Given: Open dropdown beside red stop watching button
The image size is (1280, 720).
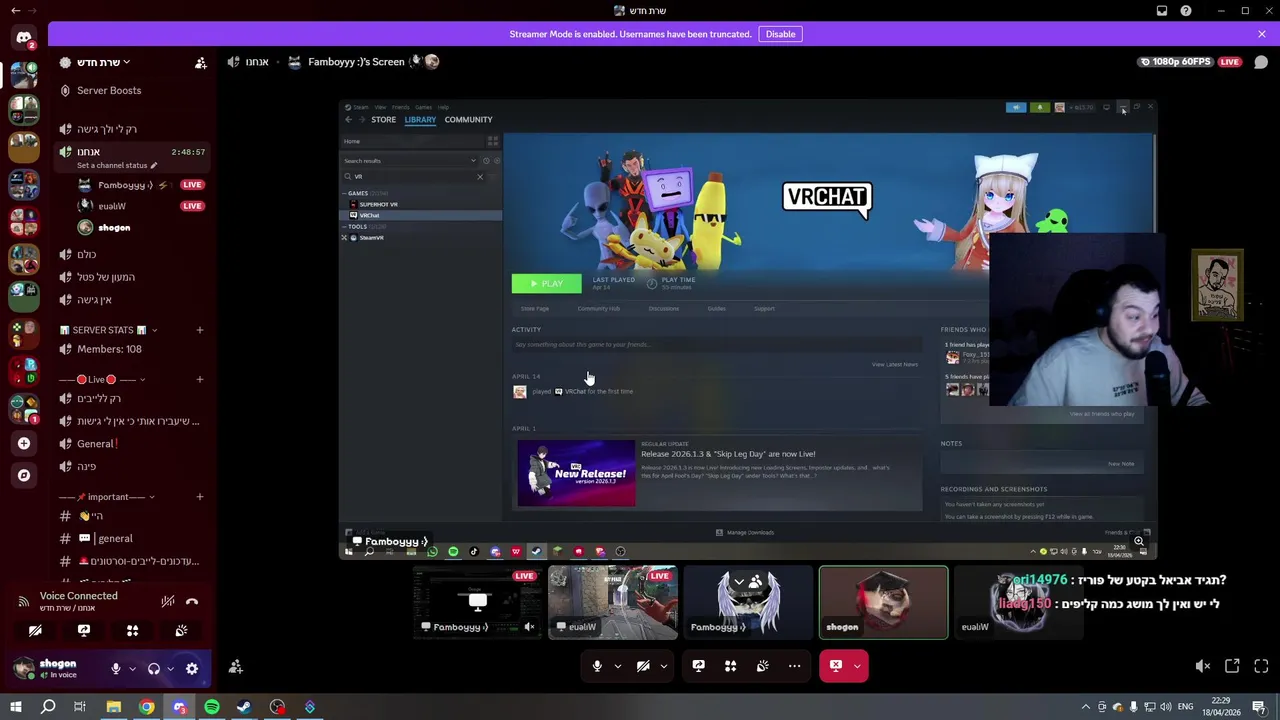Looking at the screenshot, I should click(x=857, y=666).
